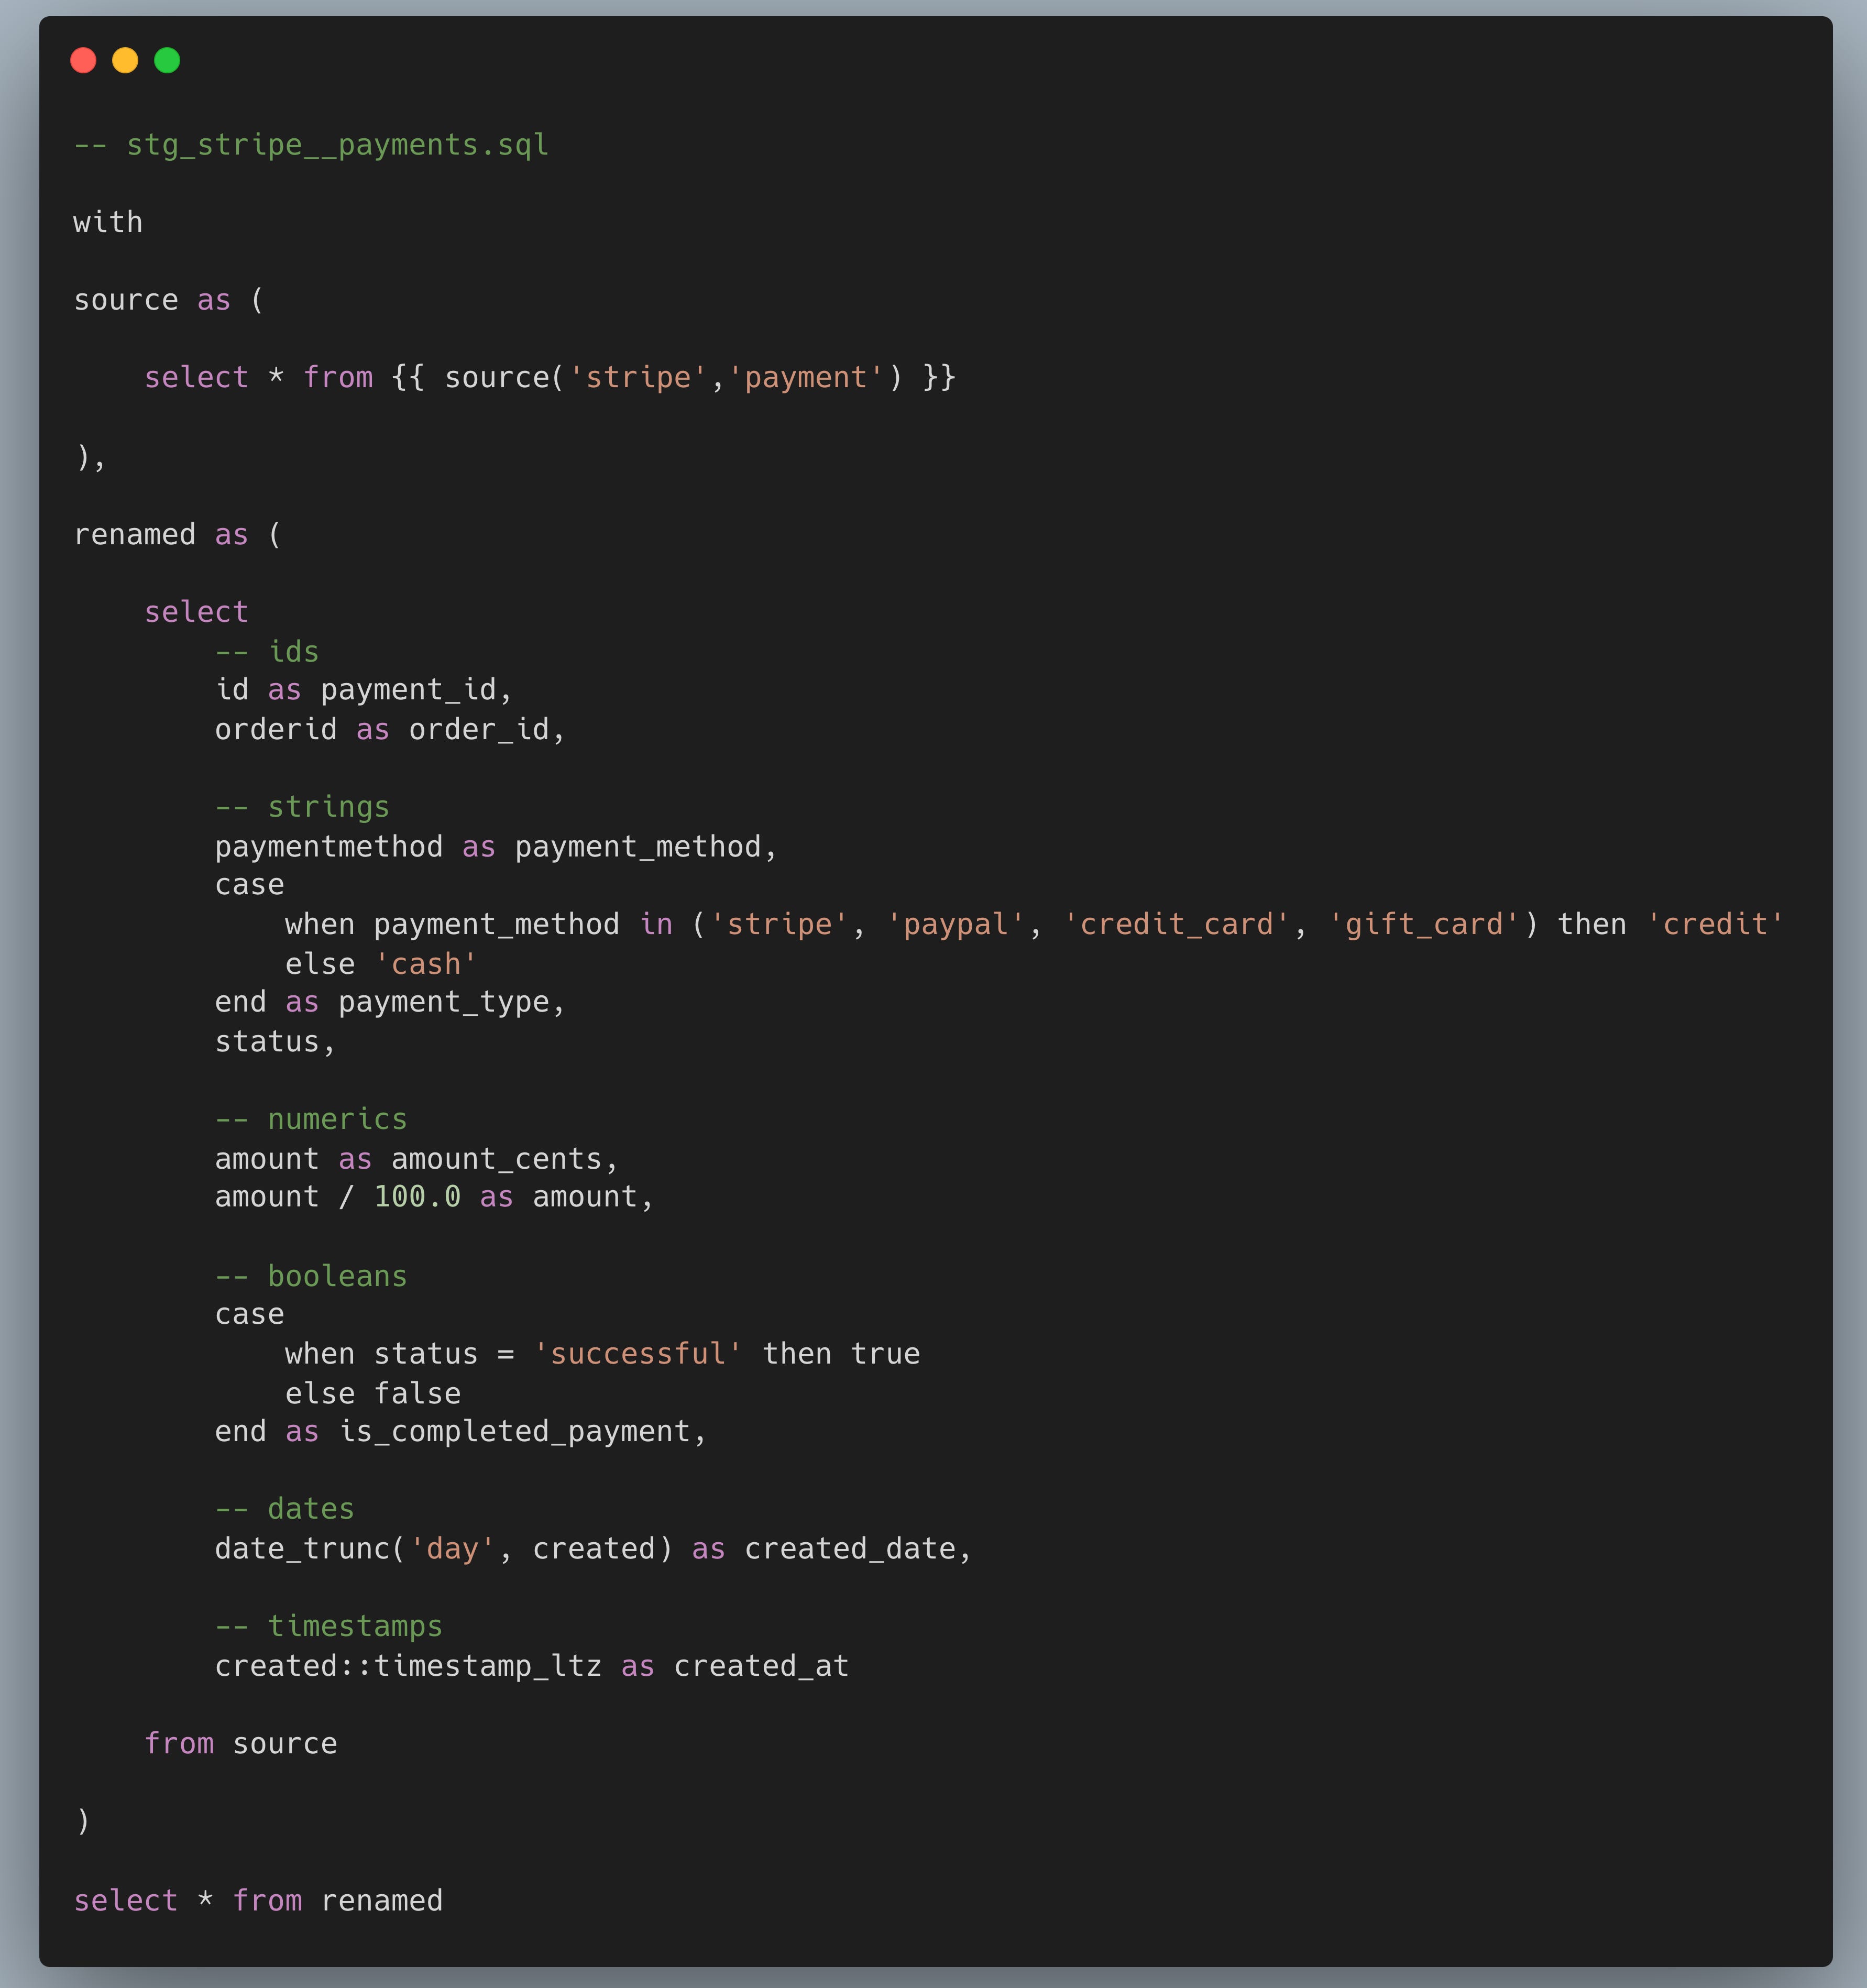Screen dimensions: 1867x1988
Task: Click the 'with' keyword at top
Action: point(107,222)
